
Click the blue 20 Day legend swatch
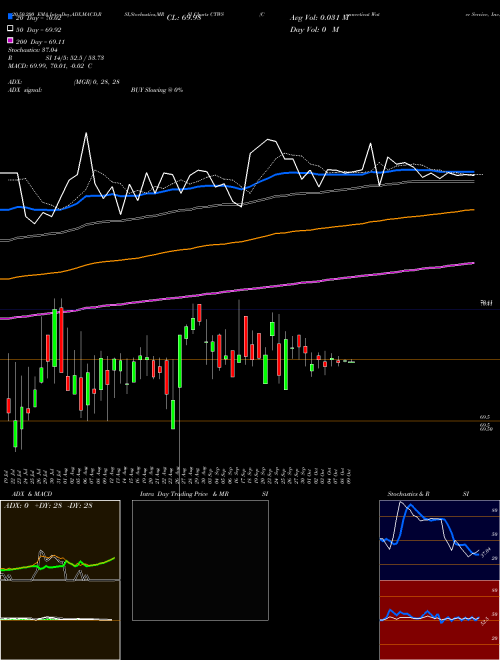pyautogui.click(x=10, y=17)
